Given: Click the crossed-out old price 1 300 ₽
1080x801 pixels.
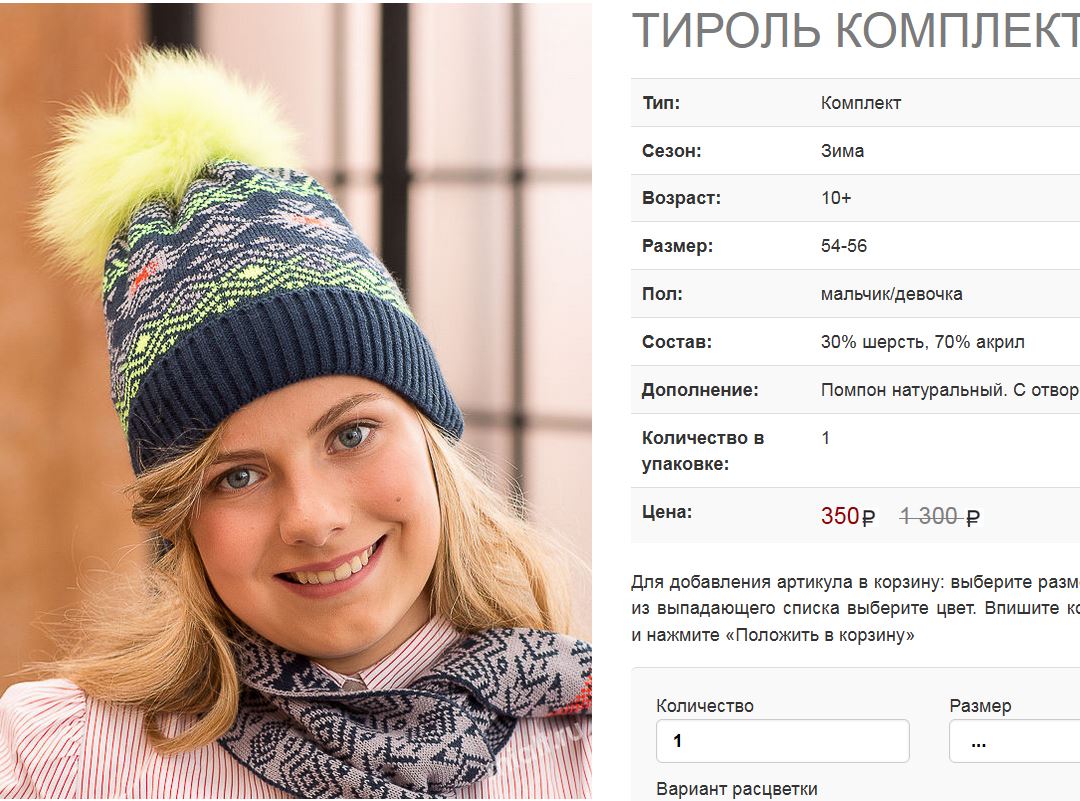Looking at the screenshot, I should [x=939, y=516].
